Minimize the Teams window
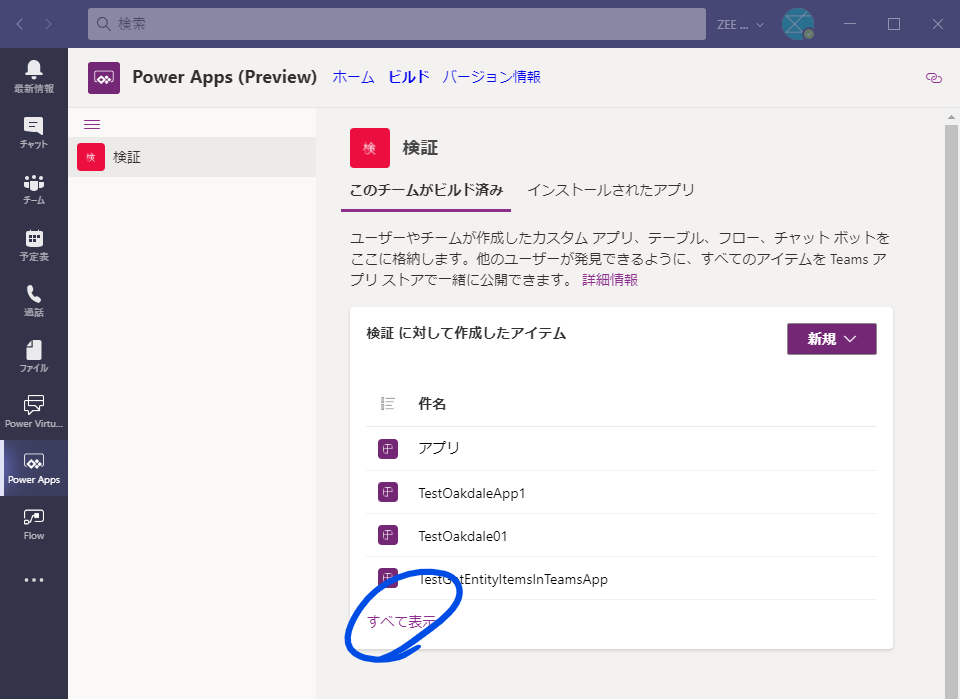 click(850, 24)
